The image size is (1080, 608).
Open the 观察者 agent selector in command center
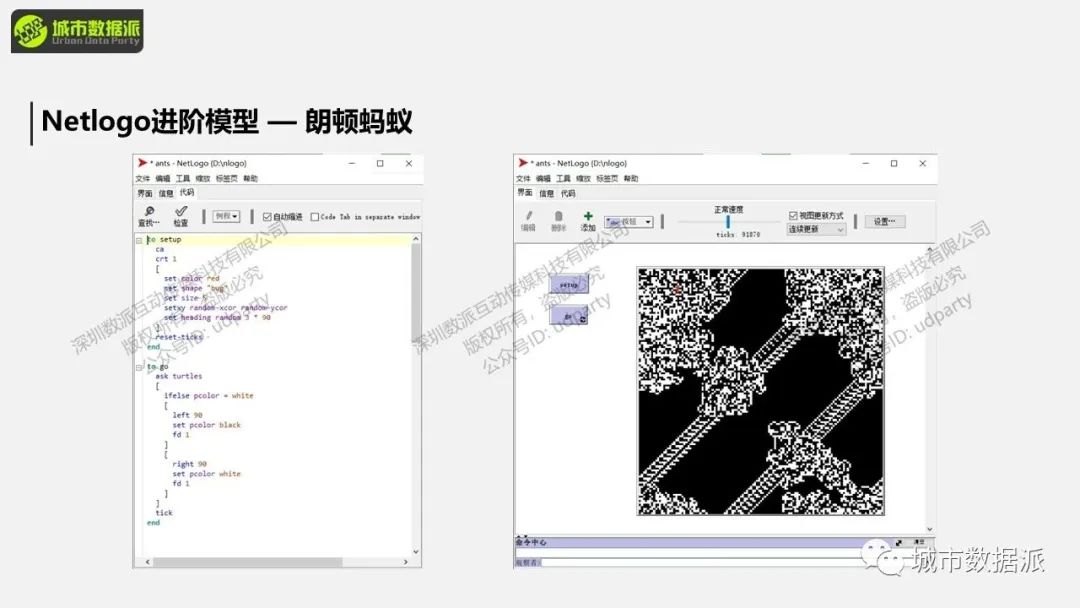point(528,563)
